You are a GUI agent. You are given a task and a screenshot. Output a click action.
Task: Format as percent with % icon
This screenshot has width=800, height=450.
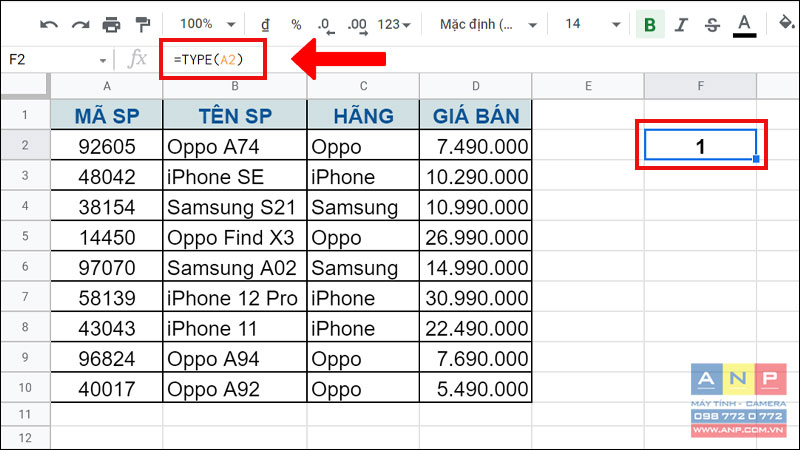click(296, 24)
